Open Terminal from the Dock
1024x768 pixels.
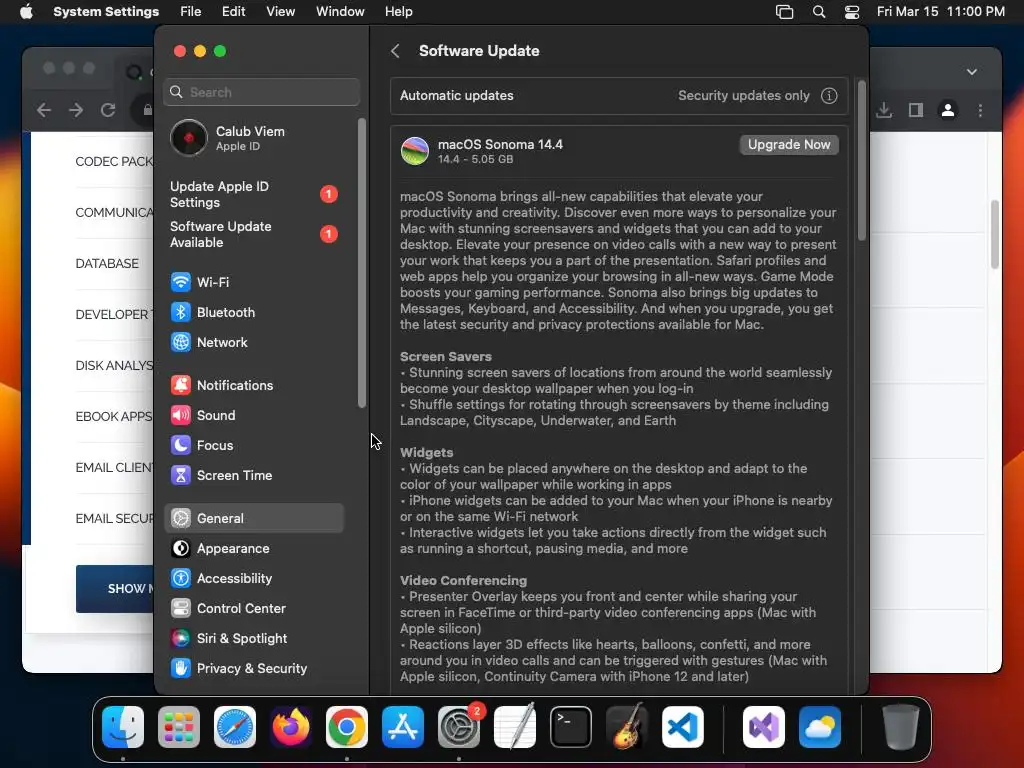[x=571, y=727]
